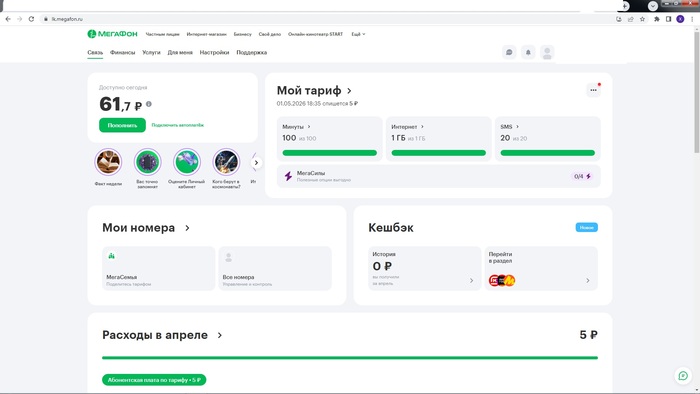This screenshot has height=394, width=700.
Task: Open the МегаСемья card
Action: point(158,269)
